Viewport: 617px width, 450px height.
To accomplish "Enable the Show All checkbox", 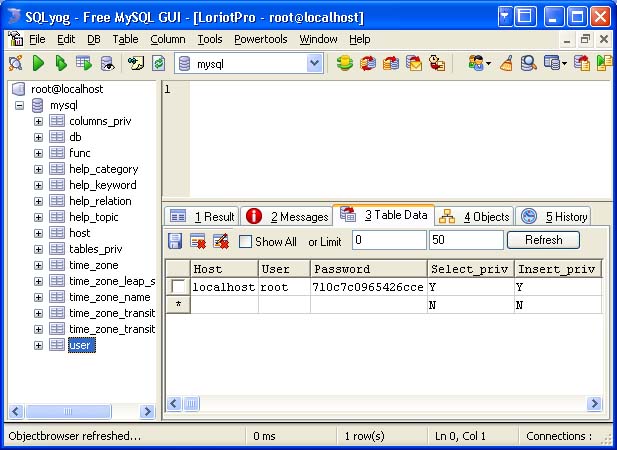I will (245, 241).
